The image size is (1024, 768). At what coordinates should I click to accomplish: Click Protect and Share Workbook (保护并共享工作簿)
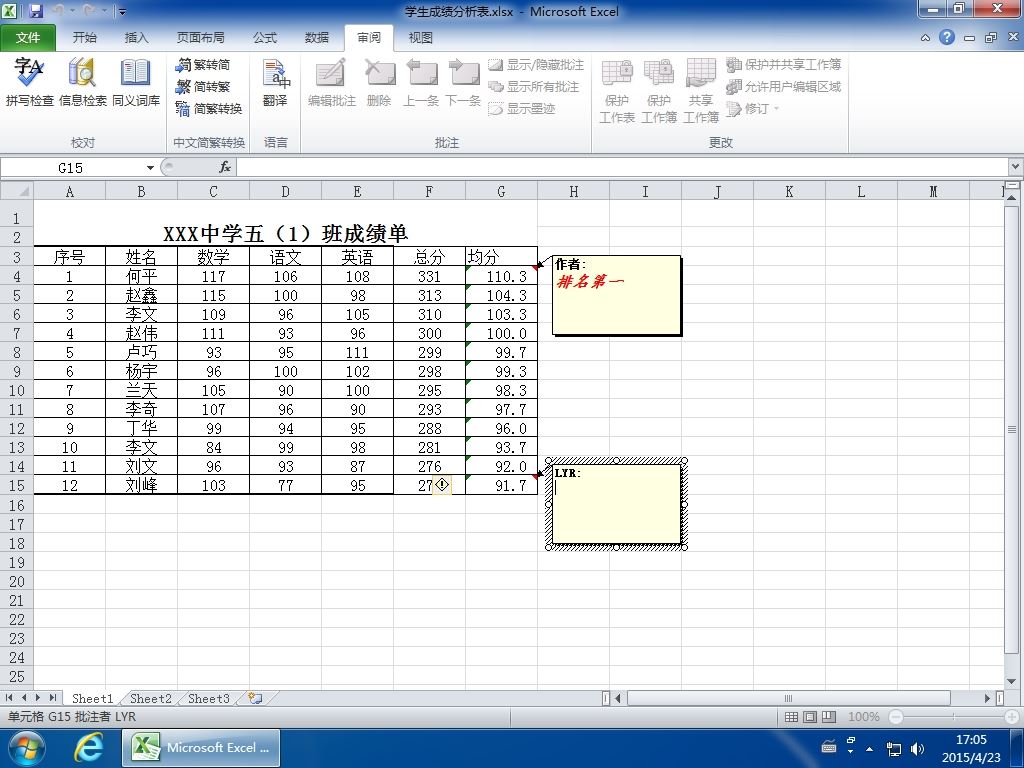tap(784, 65)
